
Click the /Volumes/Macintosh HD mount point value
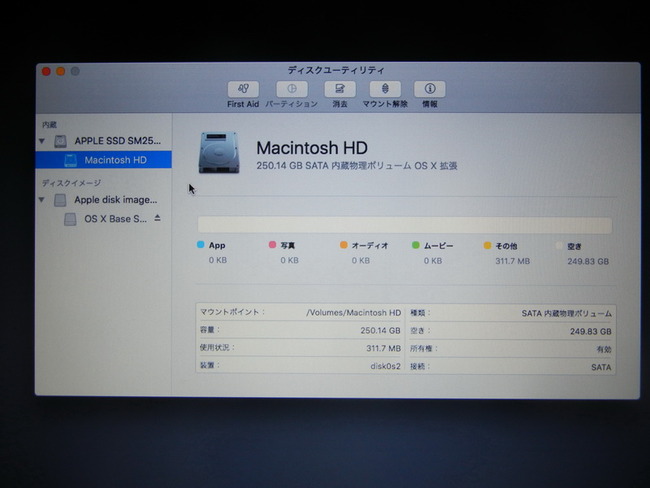354,313
